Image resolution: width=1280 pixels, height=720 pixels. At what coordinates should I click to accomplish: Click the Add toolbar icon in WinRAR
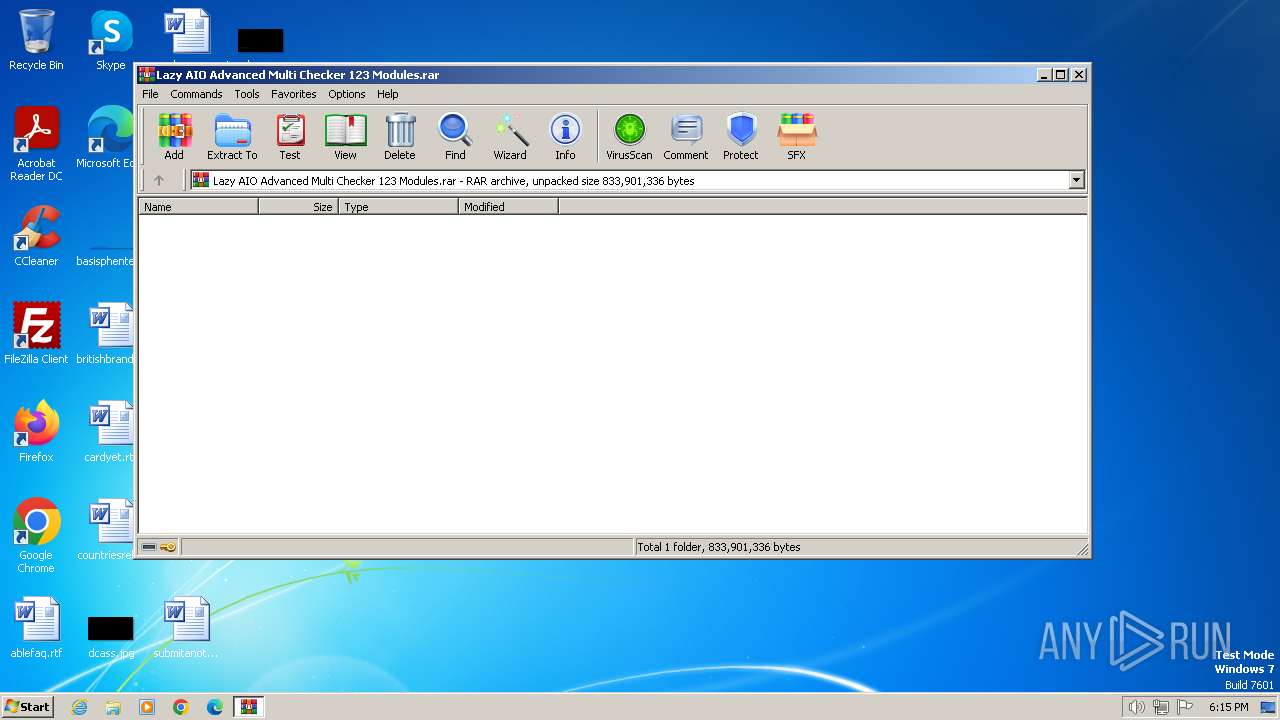(174, 136)
